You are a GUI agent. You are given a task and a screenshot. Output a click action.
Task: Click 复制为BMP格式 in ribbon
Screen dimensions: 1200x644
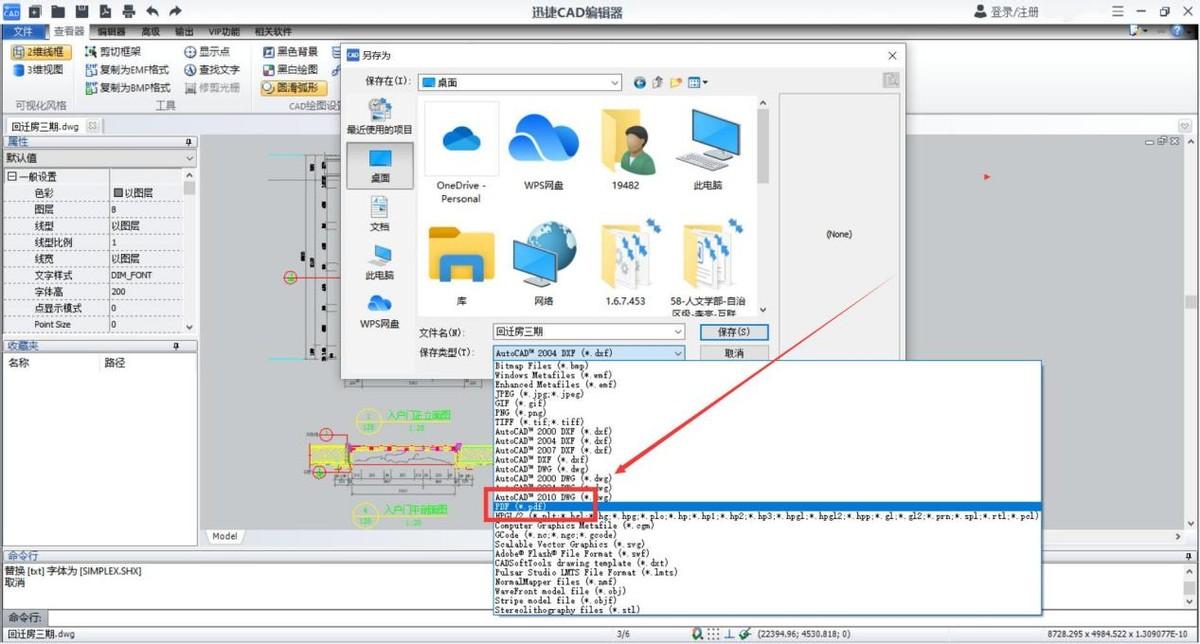coord(126,88)
